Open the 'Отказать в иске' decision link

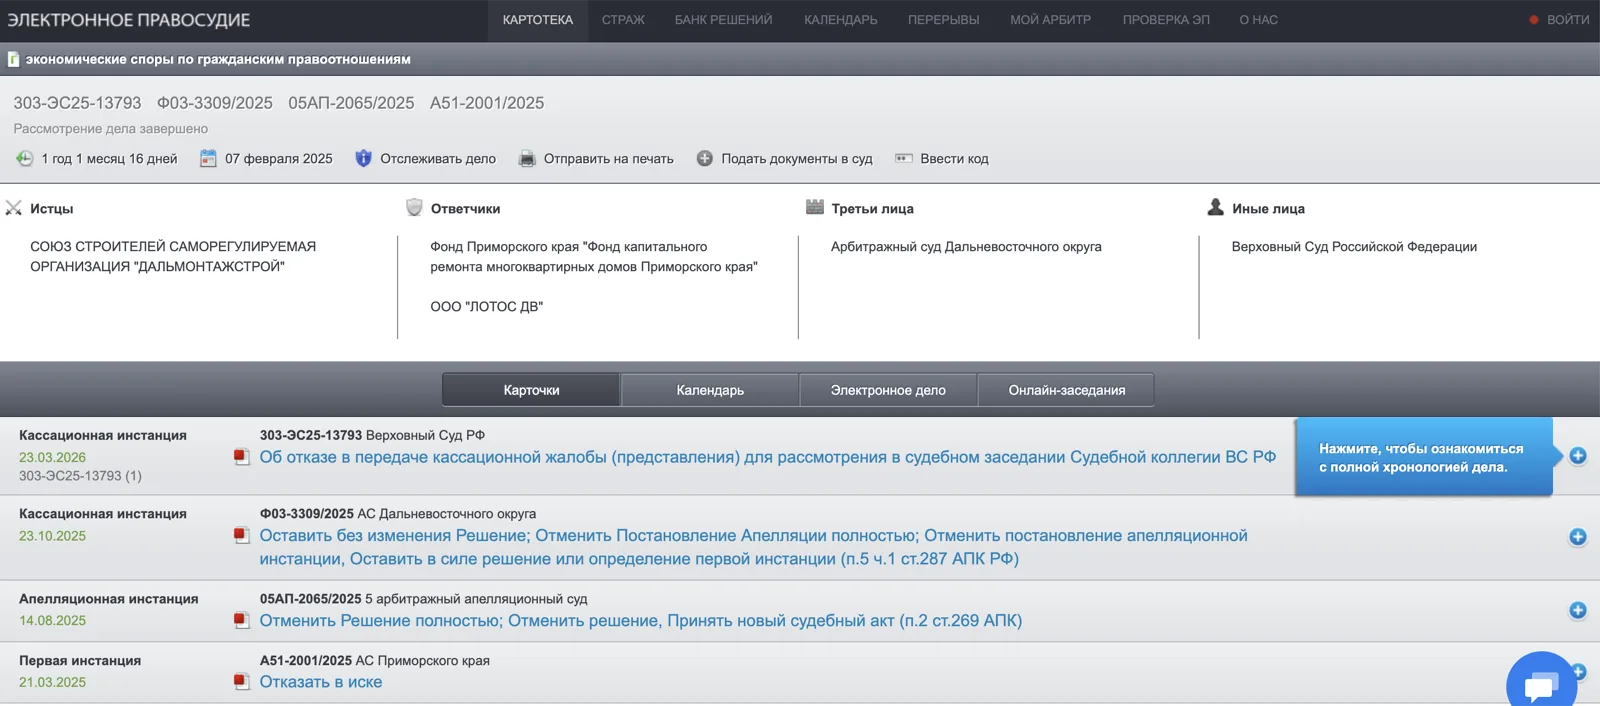pyautogui.click(x=321, y=682)
